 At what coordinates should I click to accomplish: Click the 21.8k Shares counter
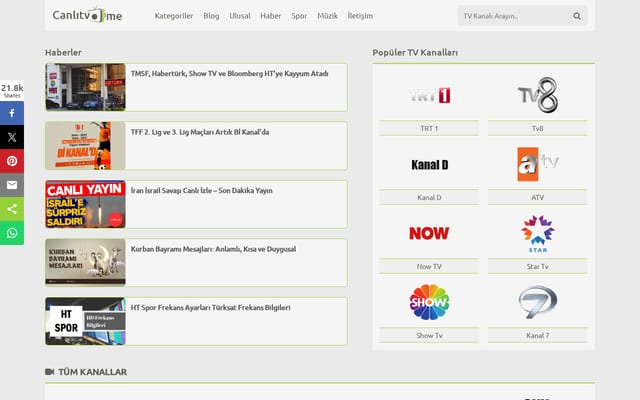(12, 91)
